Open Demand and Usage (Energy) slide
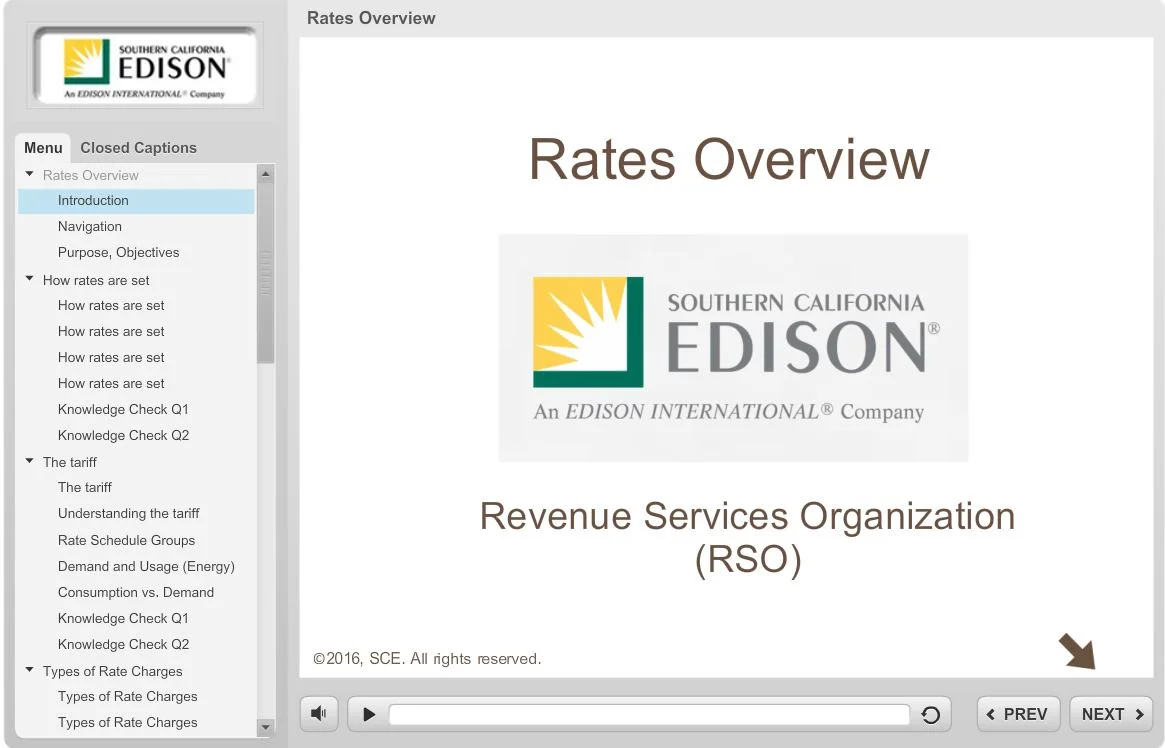Viewport: 1165px width, 748px height. 146,566
